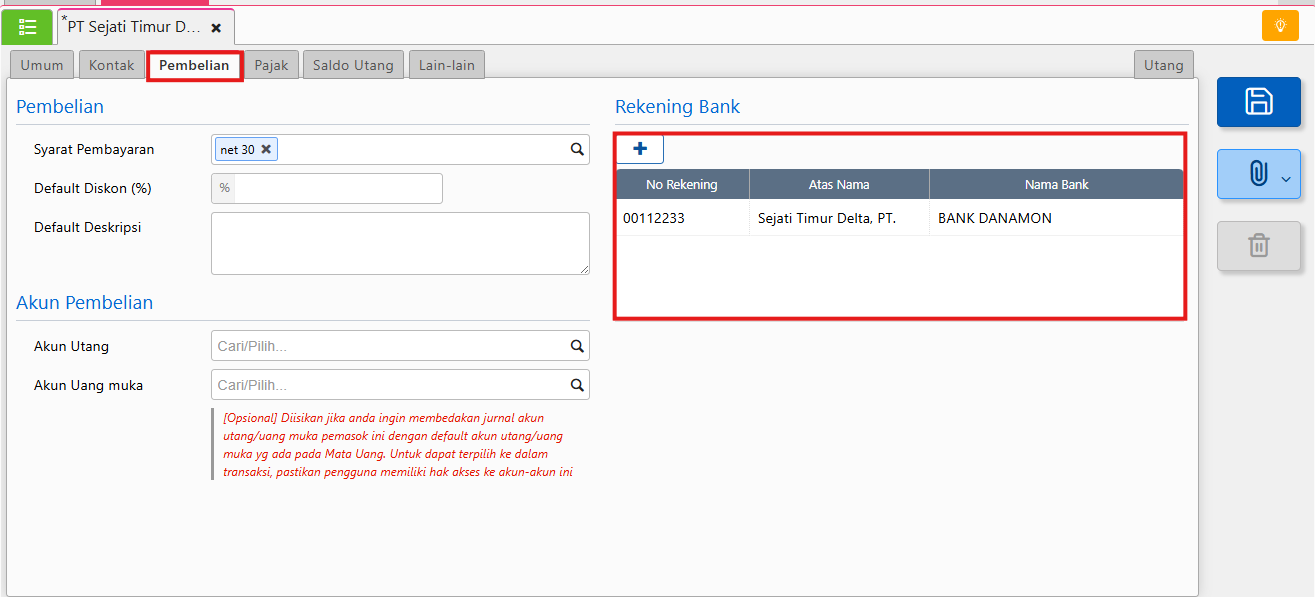This screenshot has height=597, width=1315.
Task: Add a bank account with plus icon
Action: click(x=640, y=149)
